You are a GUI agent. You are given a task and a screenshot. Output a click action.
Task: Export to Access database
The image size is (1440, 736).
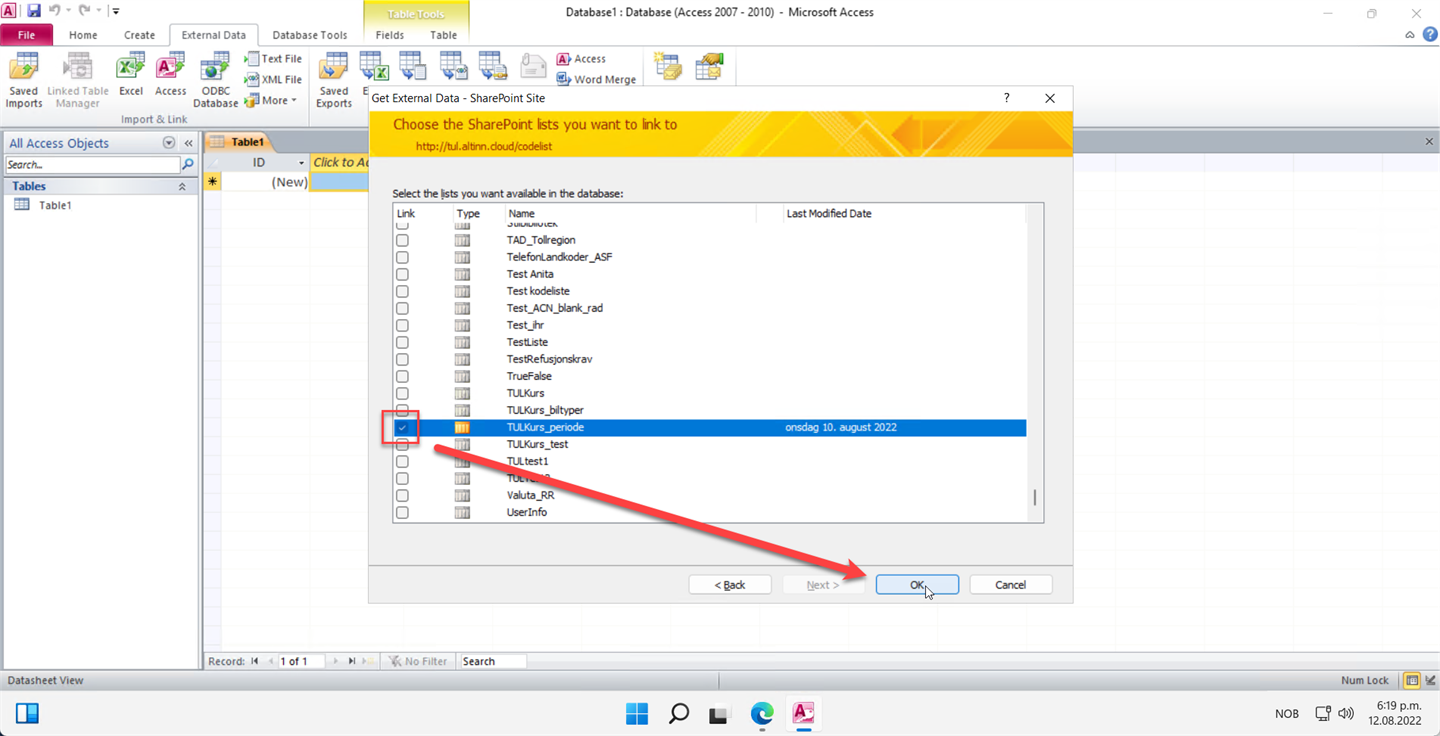(581, 59)
